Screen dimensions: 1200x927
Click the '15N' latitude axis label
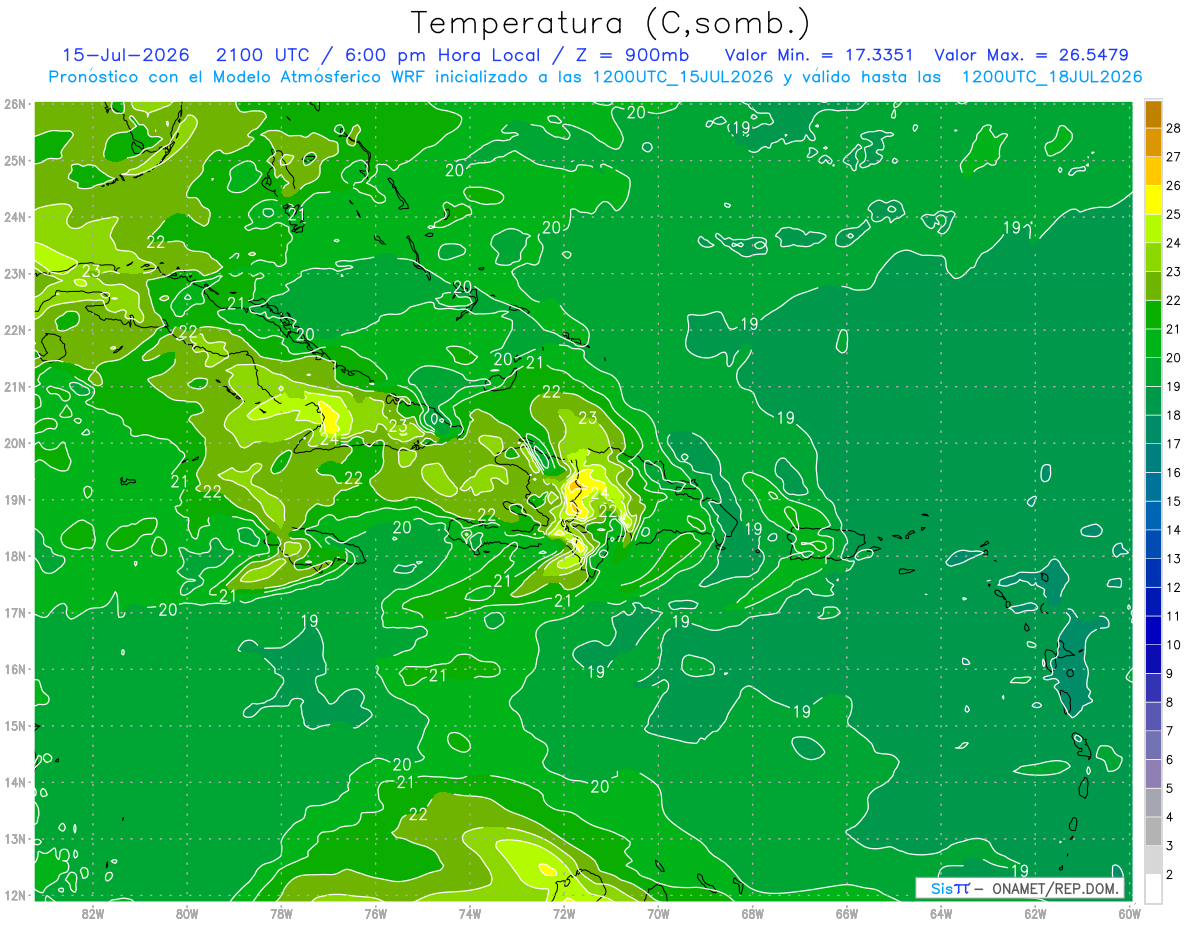15,725
